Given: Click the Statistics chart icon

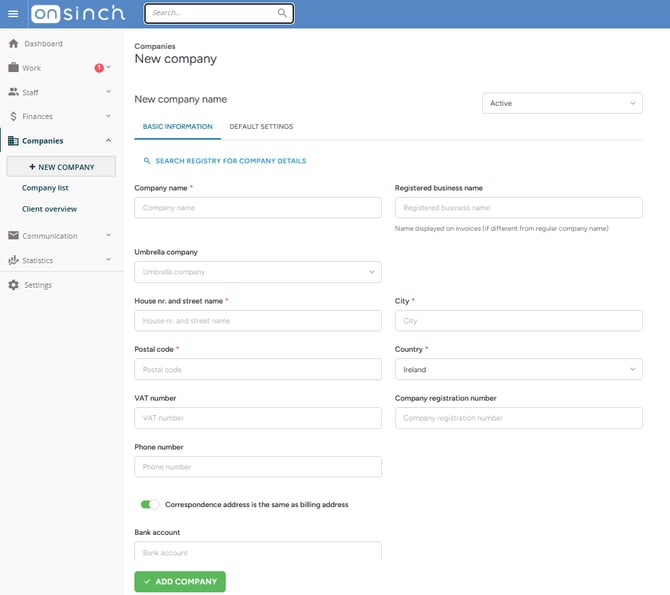Looking at the screenshot, I should click(x=13, y=260).
